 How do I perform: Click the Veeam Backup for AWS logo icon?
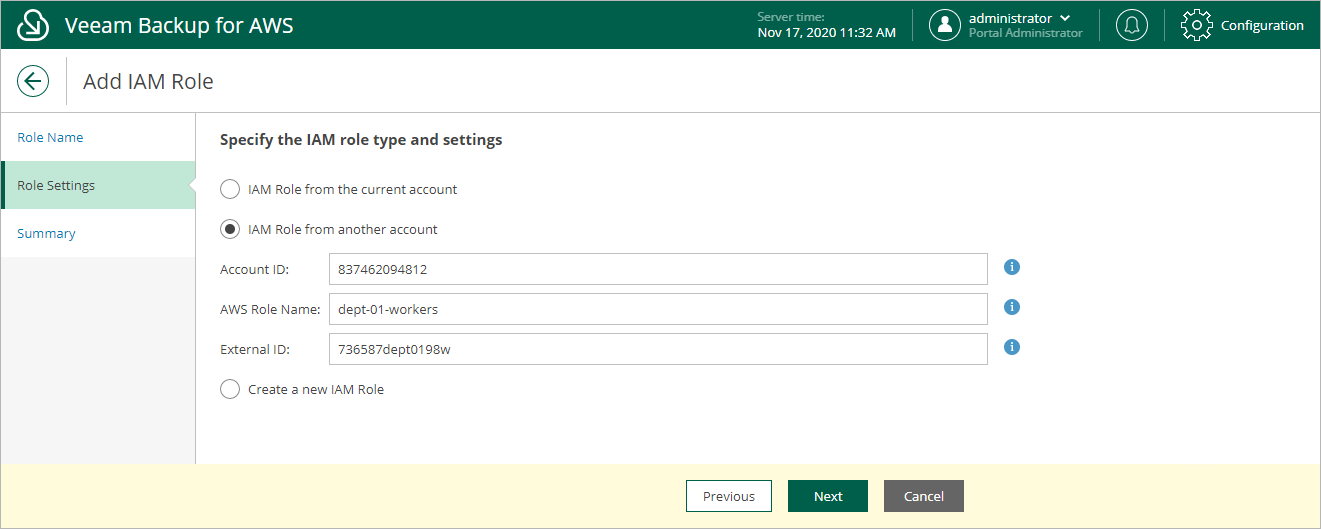coord(33,25)
